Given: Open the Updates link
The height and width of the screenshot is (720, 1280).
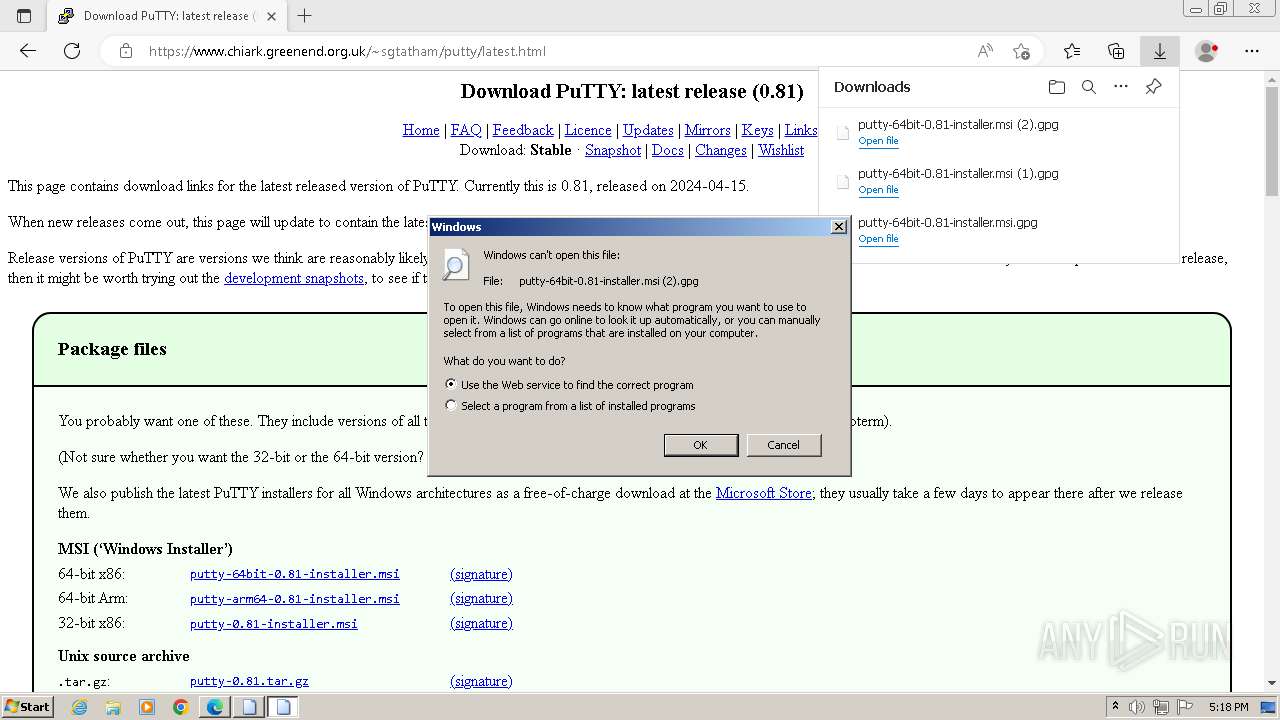Looking at the screenshot, I should point(648,130).
